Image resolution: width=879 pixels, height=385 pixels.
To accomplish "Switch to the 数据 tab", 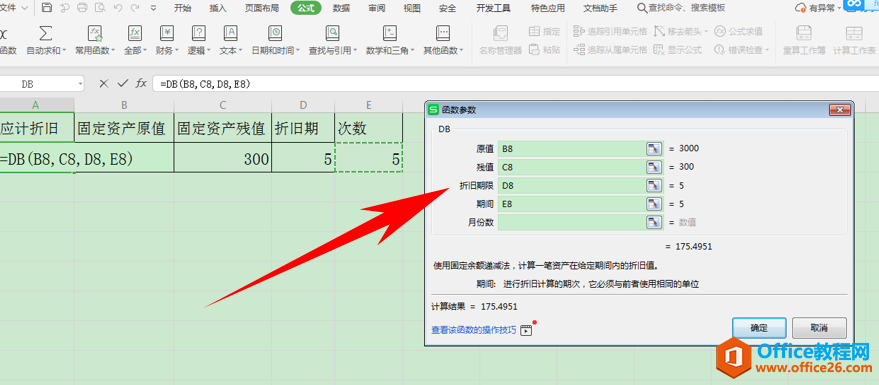I will pyautogui.click(x=341, y=8).
